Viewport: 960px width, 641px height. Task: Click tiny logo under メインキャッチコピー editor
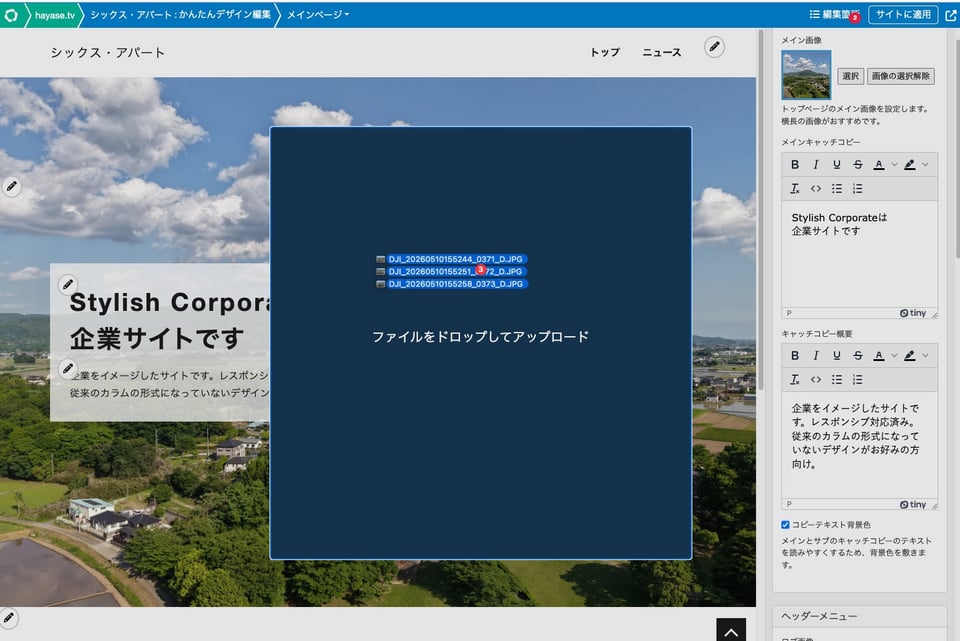coord(913,313)
